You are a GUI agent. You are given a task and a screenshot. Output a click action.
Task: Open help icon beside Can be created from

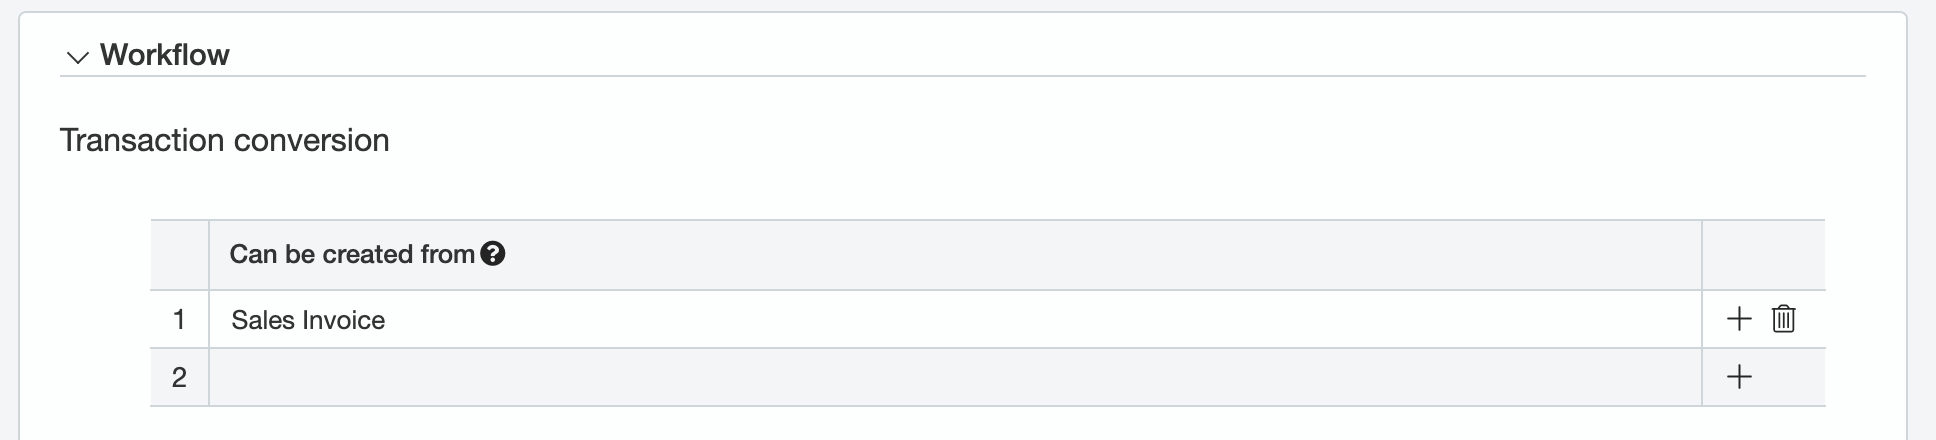pyautogui.click(x=493, y=254)
